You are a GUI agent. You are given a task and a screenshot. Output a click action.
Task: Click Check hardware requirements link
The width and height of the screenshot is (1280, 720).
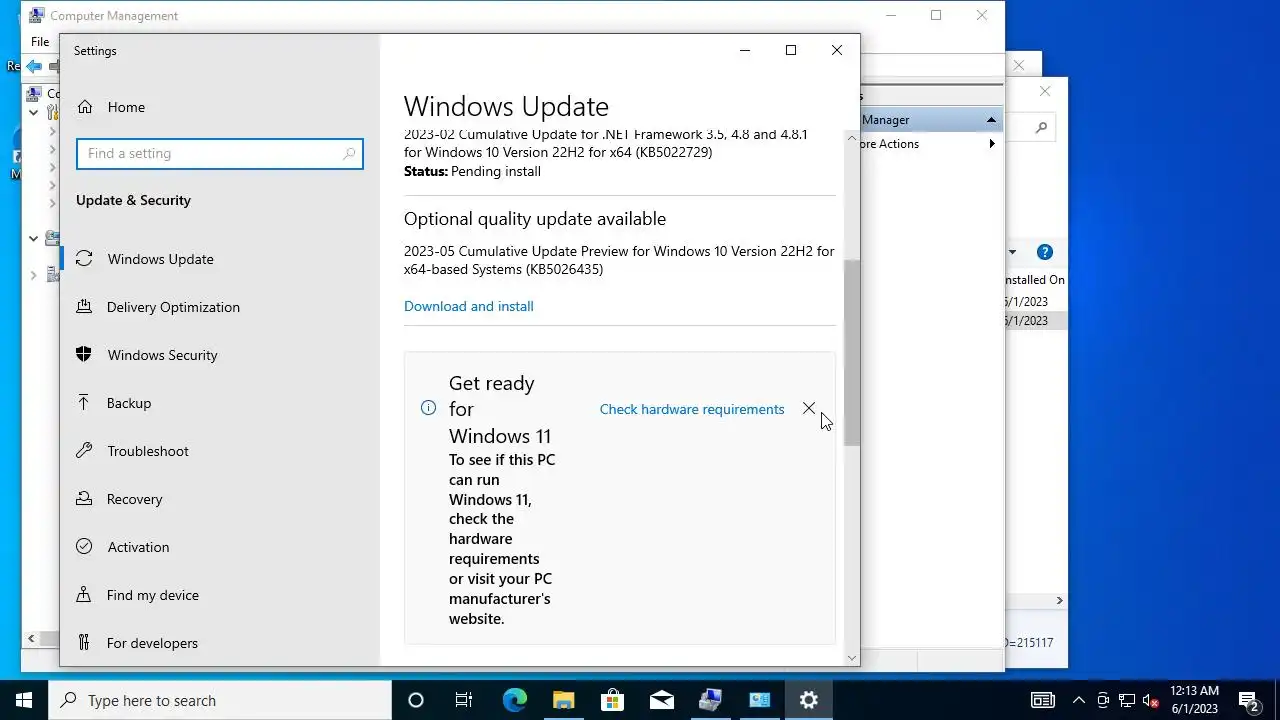(x=692, y=409)
